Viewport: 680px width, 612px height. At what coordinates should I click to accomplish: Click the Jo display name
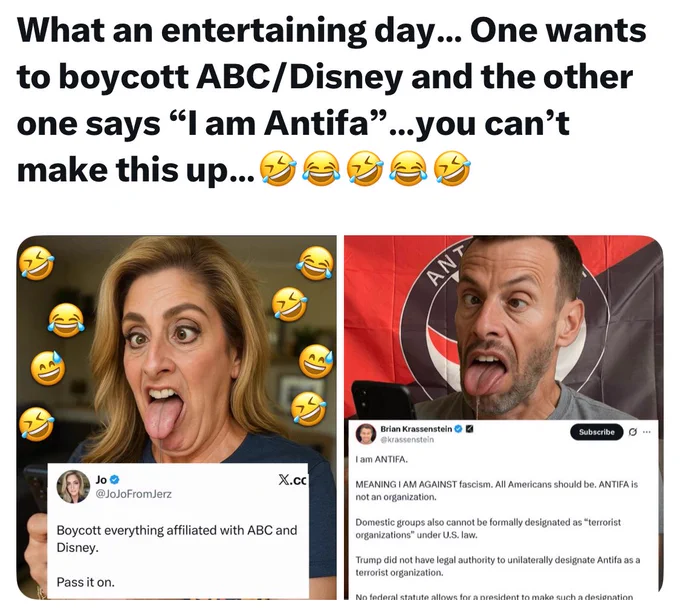click(101, 480)
